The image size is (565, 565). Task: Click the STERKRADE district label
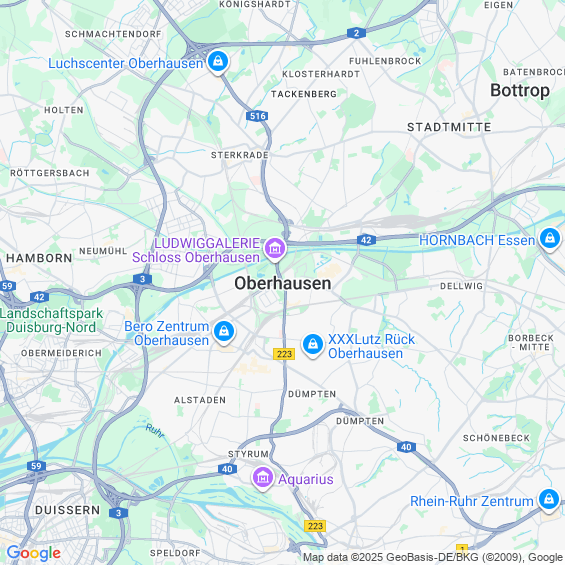click(x=240, y=155)
